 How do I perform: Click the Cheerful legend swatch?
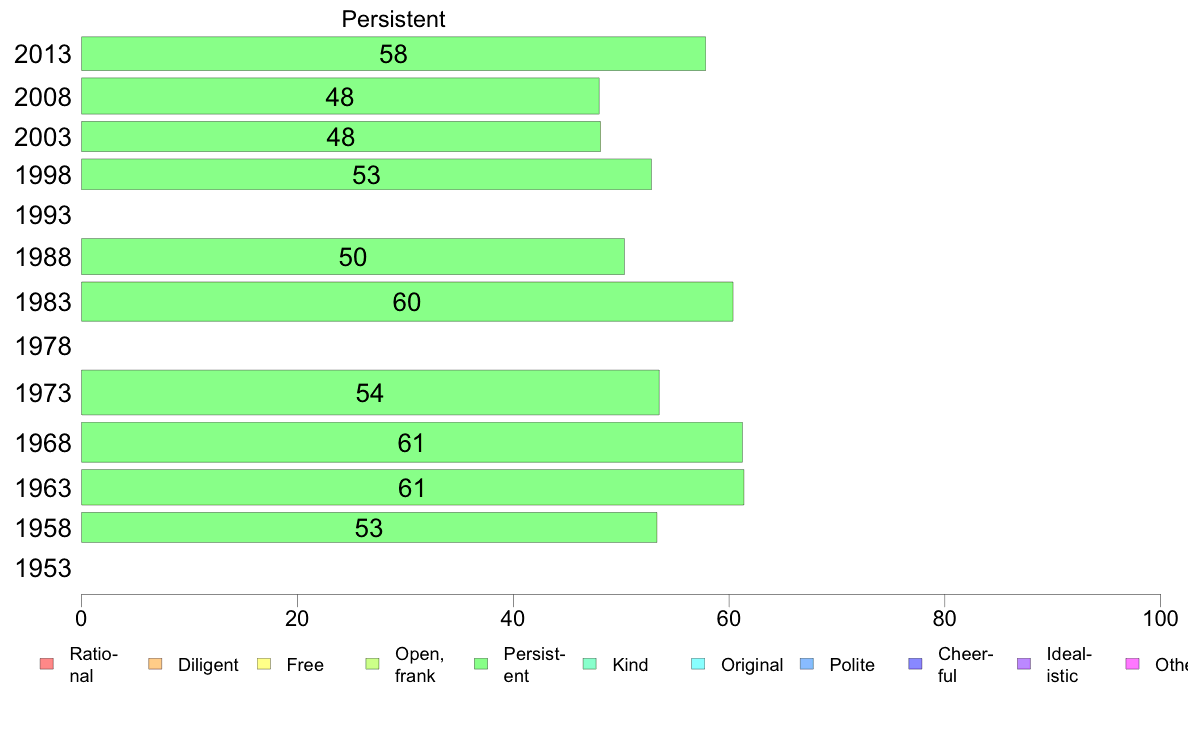pyautogui.click(x=915, y=664)
